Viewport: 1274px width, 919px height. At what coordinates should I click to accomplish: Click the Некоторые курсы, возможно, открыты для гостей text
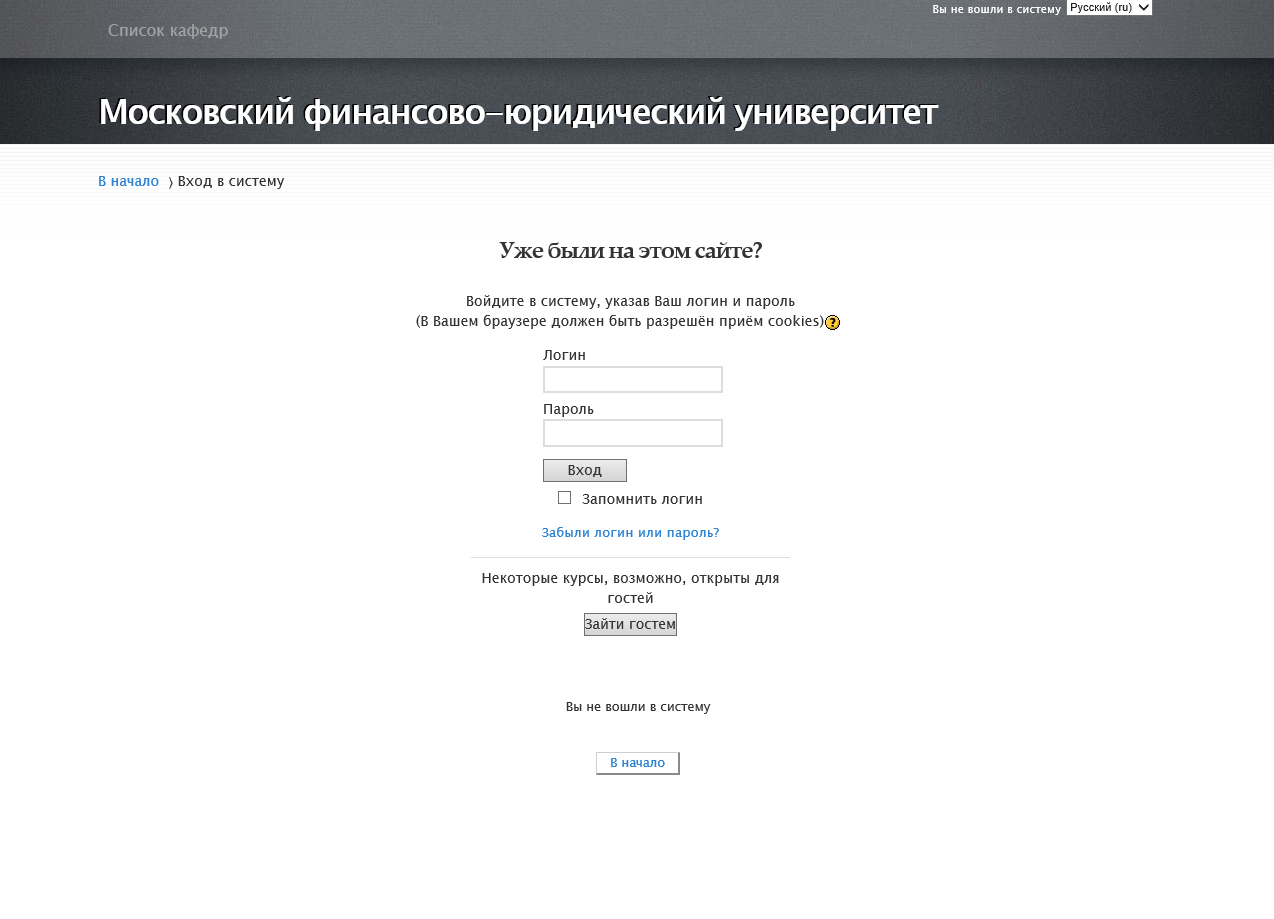630,588
